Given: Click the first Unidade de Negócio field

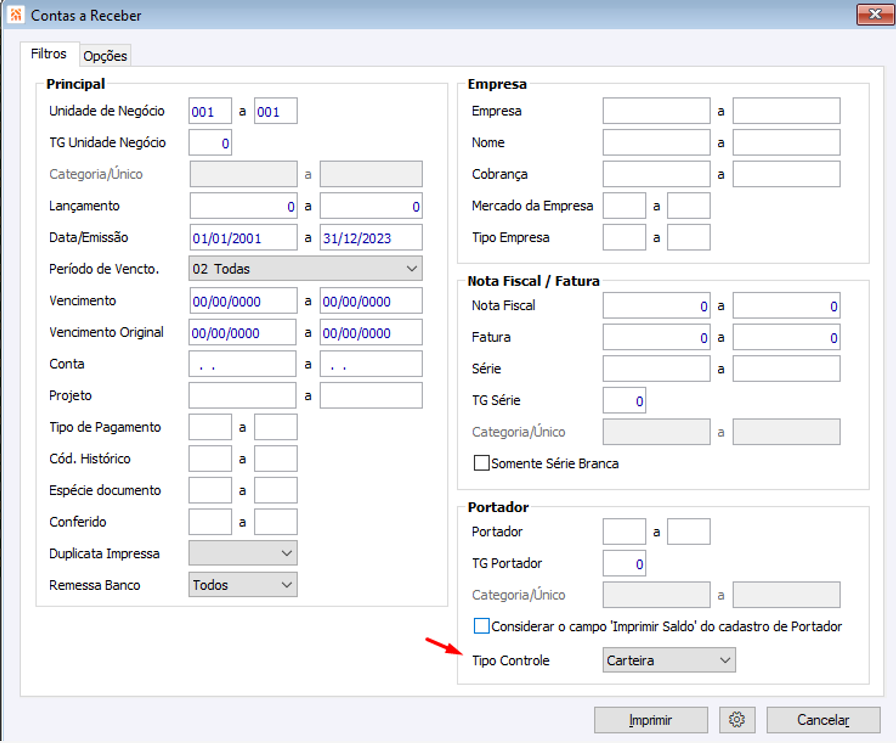Looking at the screenshot, I should [x=210, y=111].
